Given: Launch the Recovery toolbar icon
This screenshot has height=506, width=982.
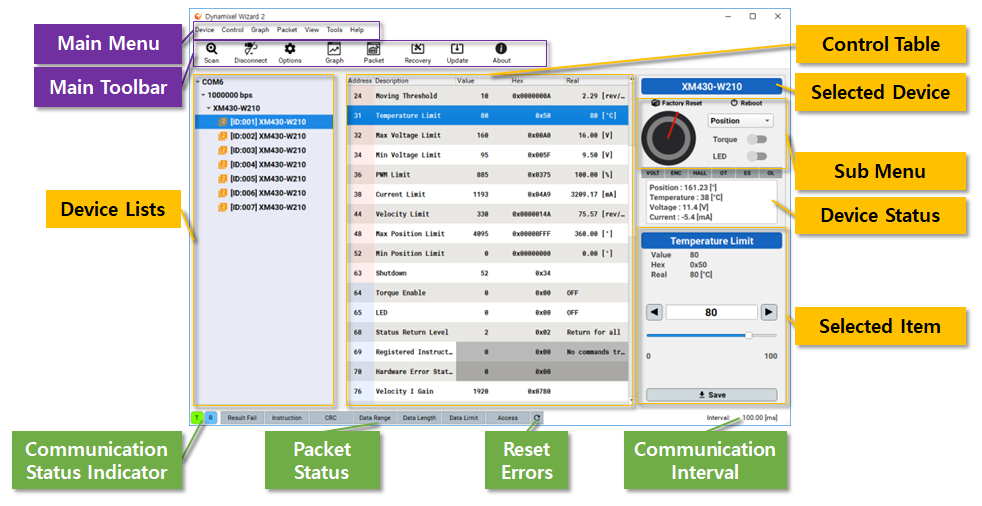Looking at the screenshot, I should coord(418,49).
